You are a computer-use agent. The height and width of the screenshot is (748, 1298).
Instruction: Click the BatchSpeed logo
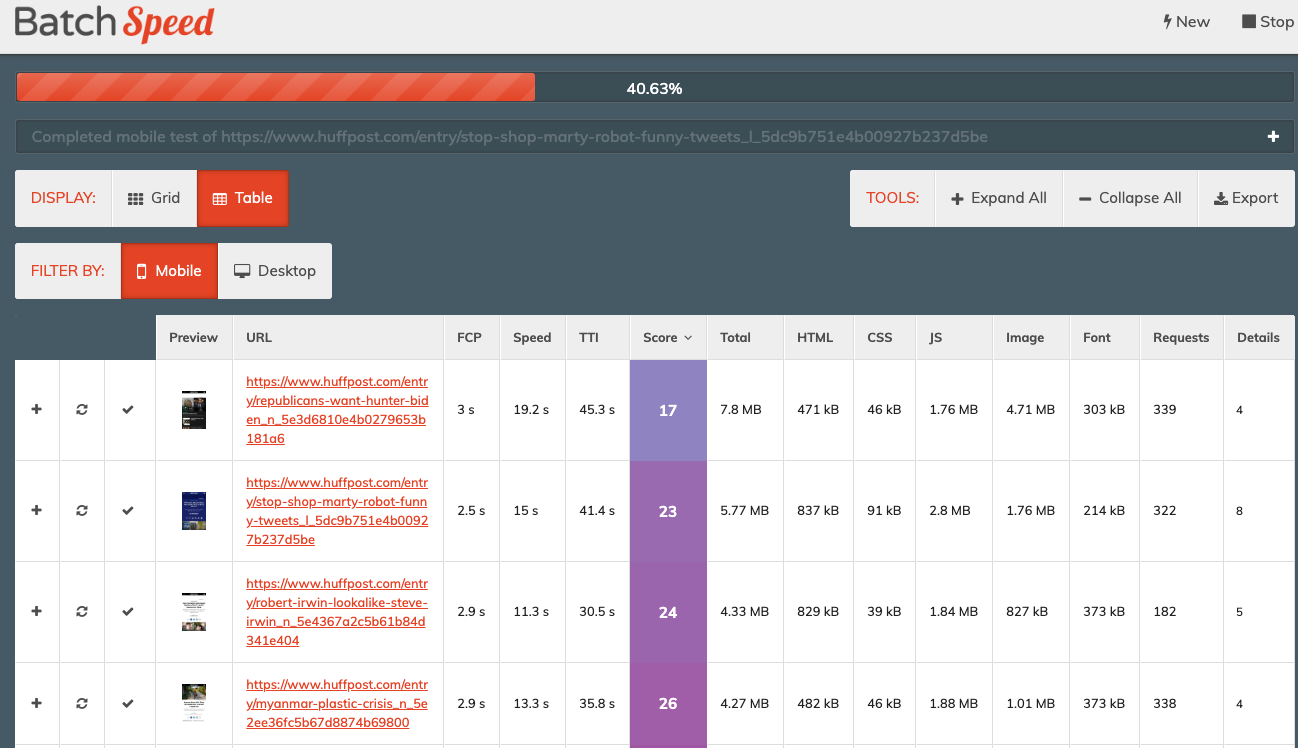114,23
